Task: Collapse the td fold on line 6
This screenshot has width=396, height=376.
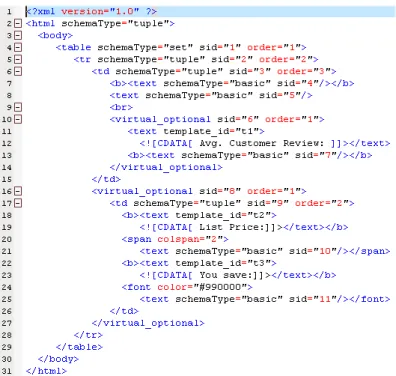Action: (18, 71)
